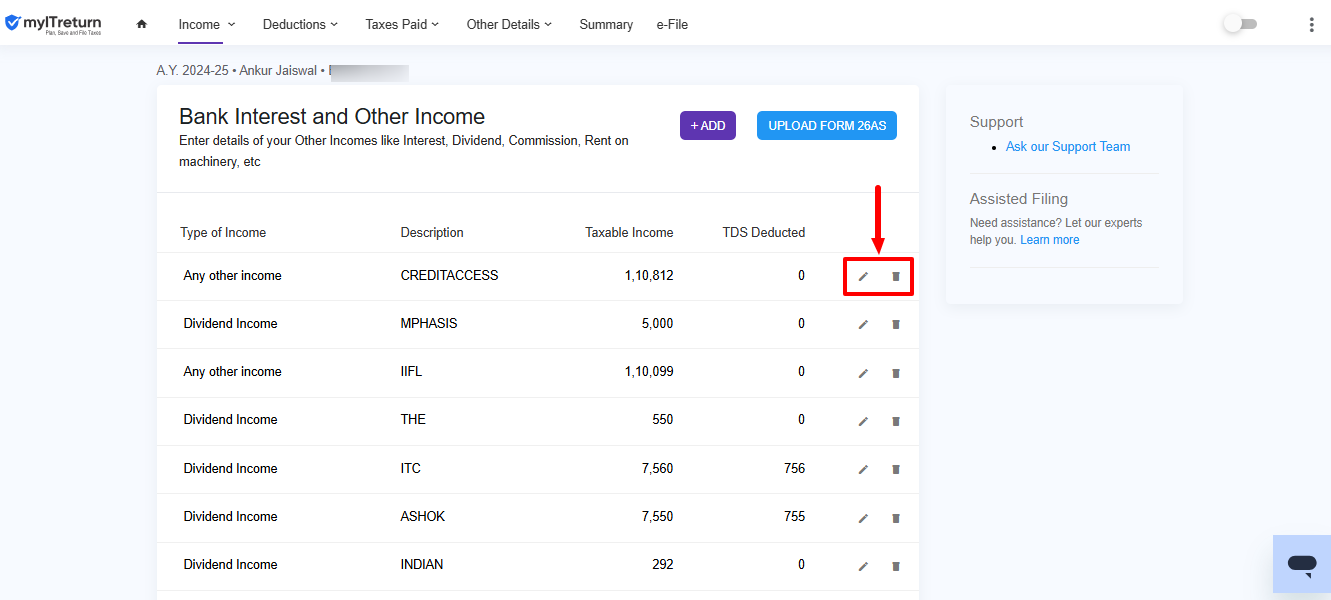Delete the IIFL income entry

pos(896,373)
